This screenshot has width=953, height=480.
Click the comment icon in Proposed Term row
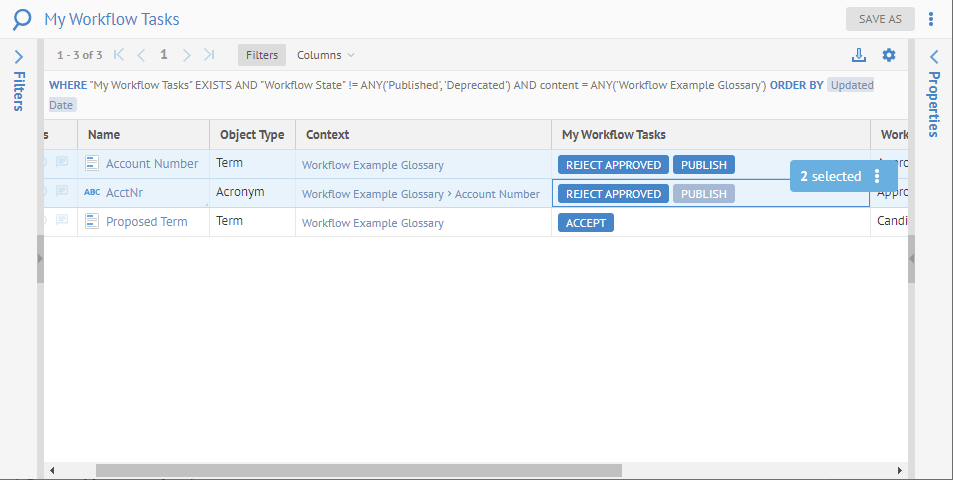[62, 221]
